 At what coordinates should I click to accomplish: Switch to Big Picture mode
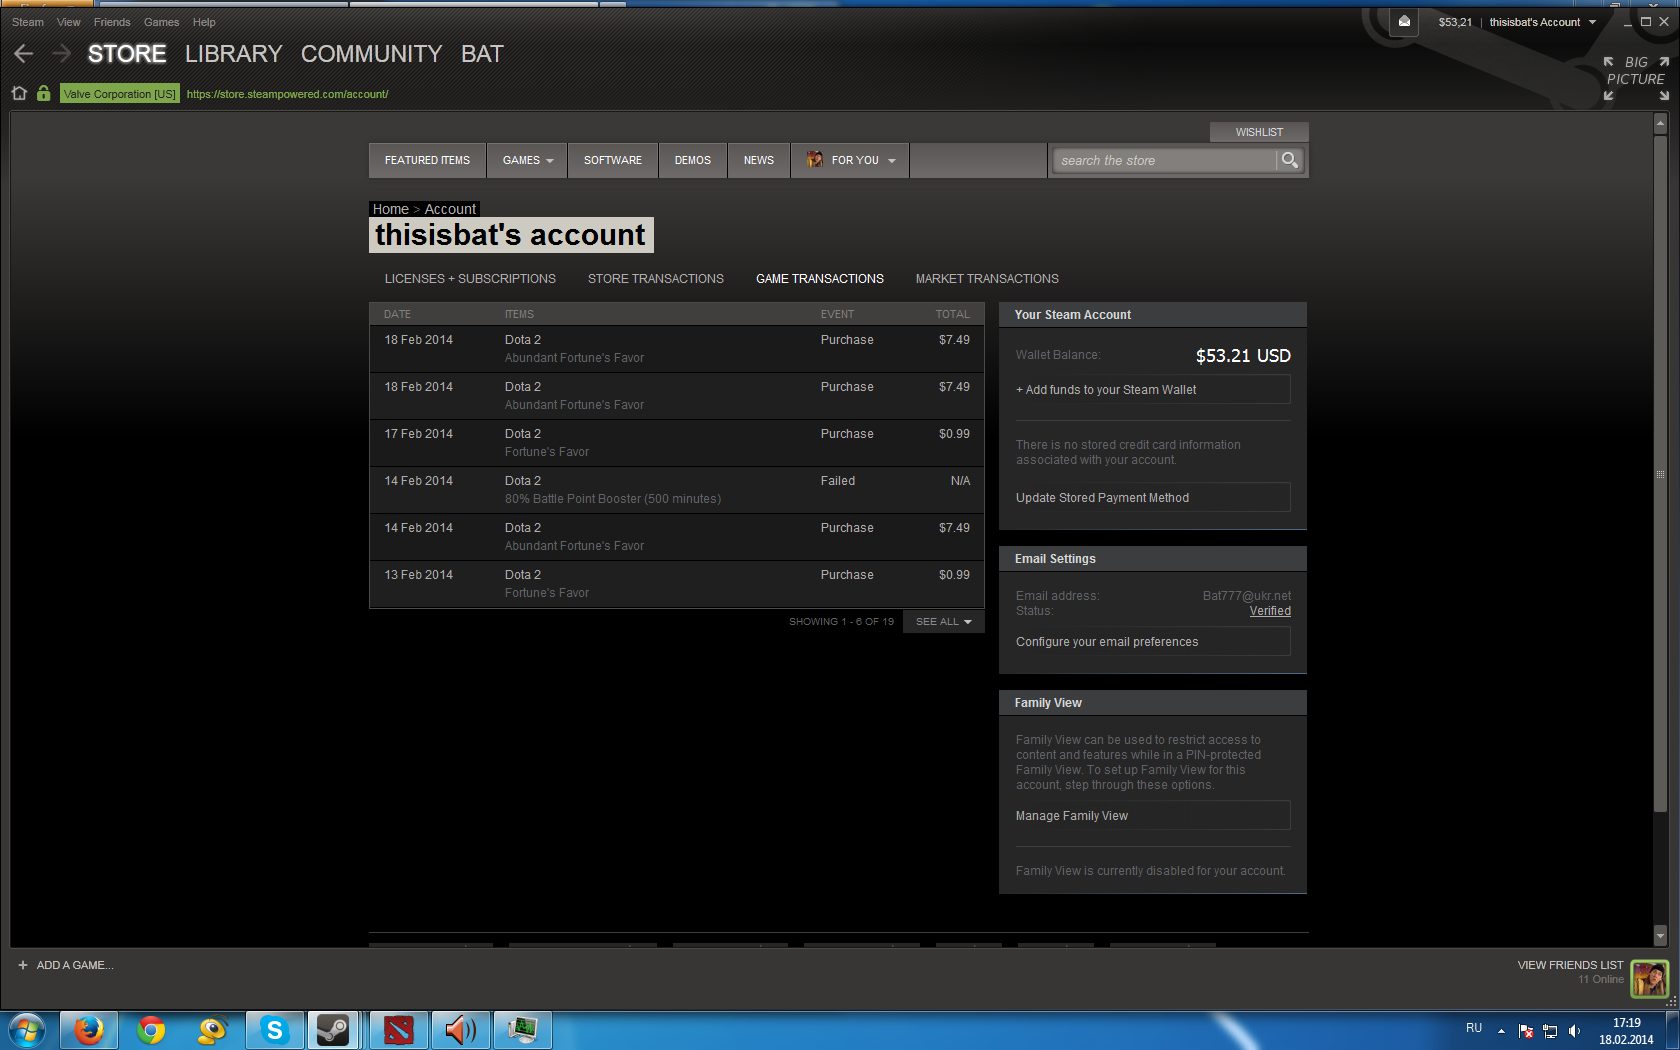tap(1636, 78)
